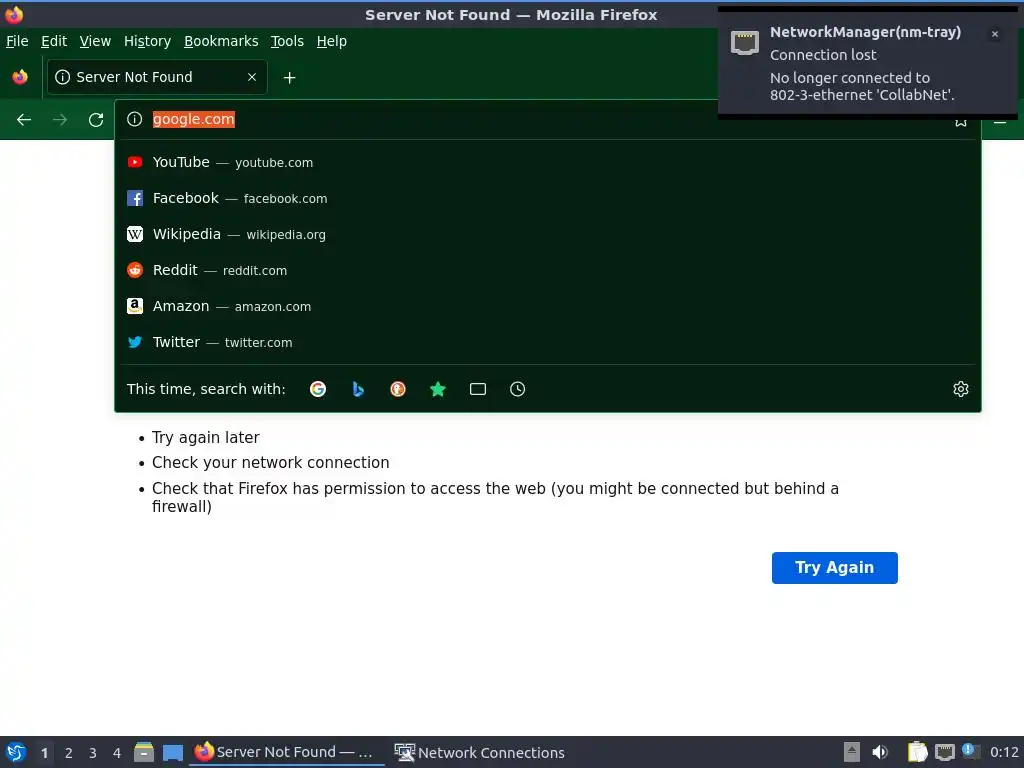Close the Server Not Found tab
Image resolution: width=1024 pixels, height=768 pixels.
tap(252, 77)
